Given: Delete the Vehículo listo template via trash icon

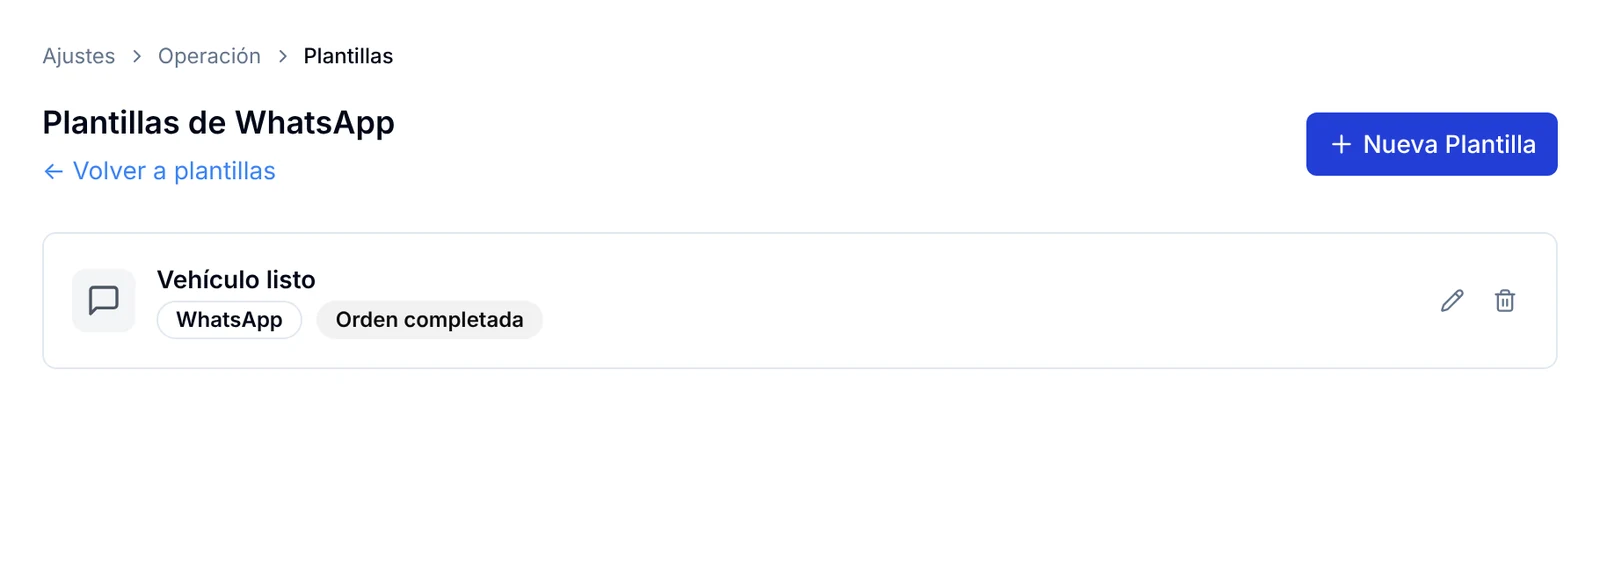Looking at the screenshot, I should pos(1504,300).
